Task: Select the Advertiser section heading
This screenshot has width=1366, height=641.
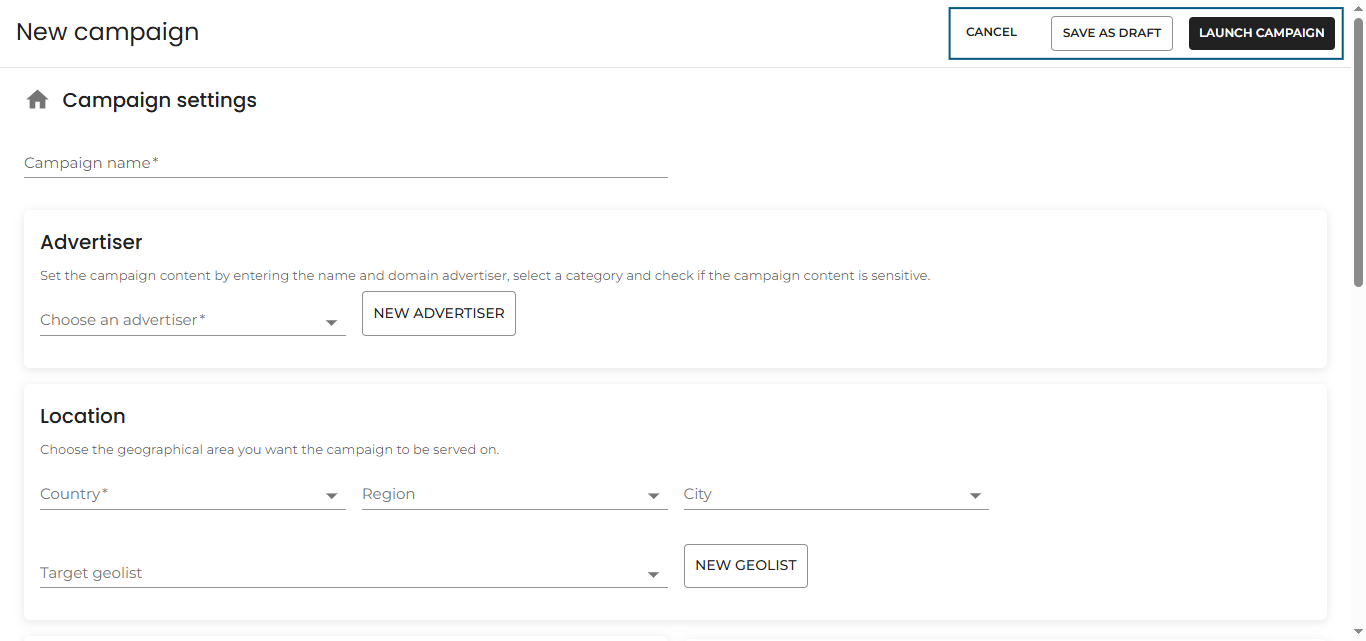Action: click(91, 242)
